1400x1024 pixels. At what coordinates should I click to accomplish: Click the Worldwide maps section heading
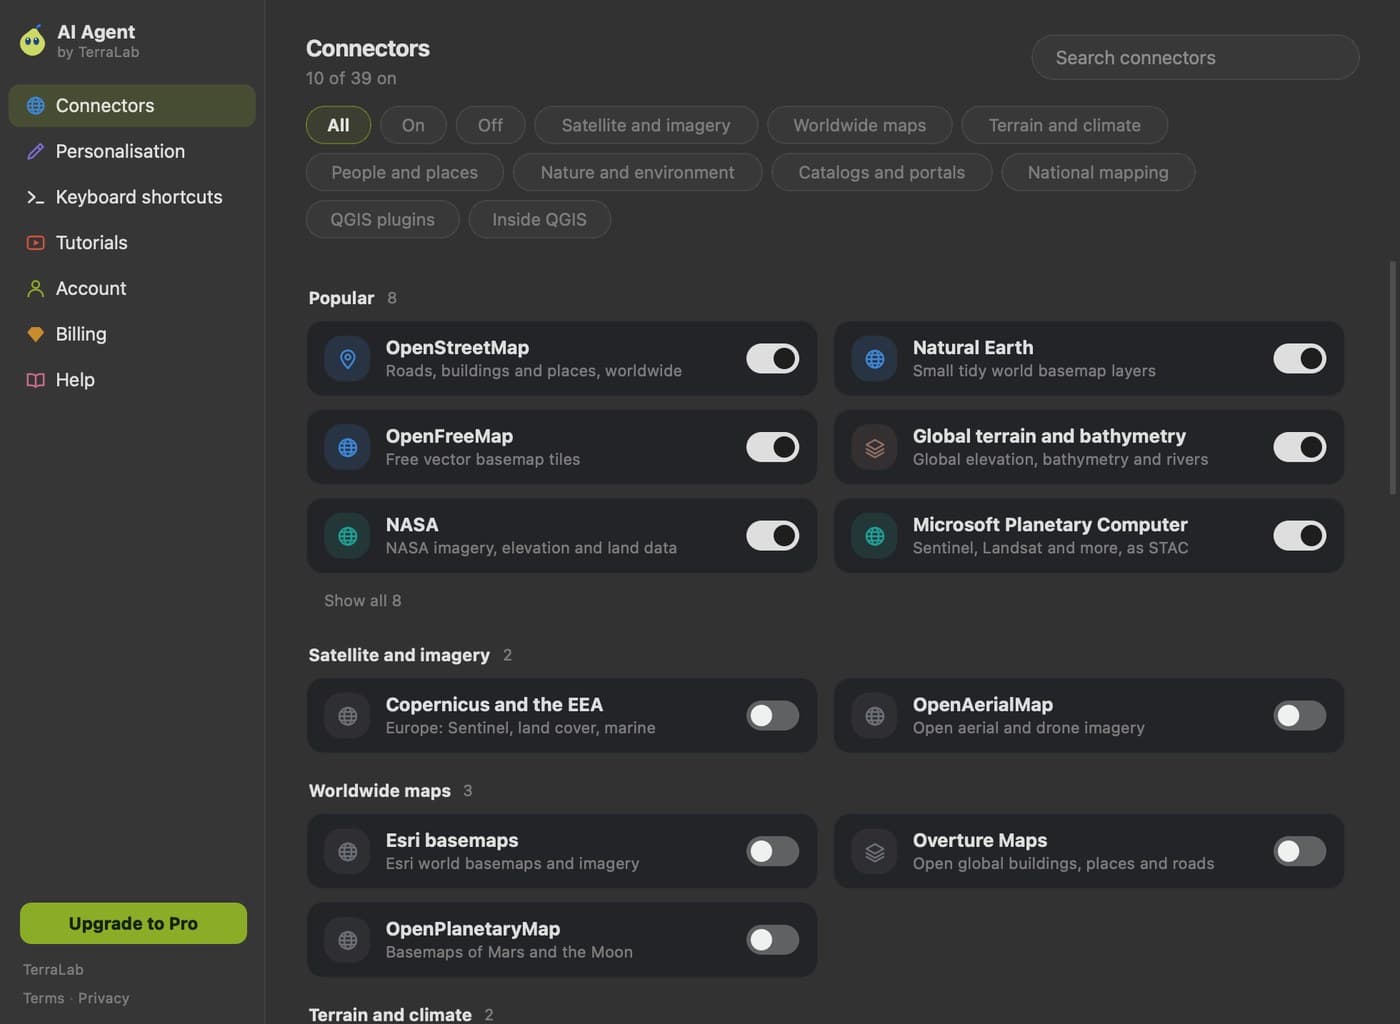[380, 791]
